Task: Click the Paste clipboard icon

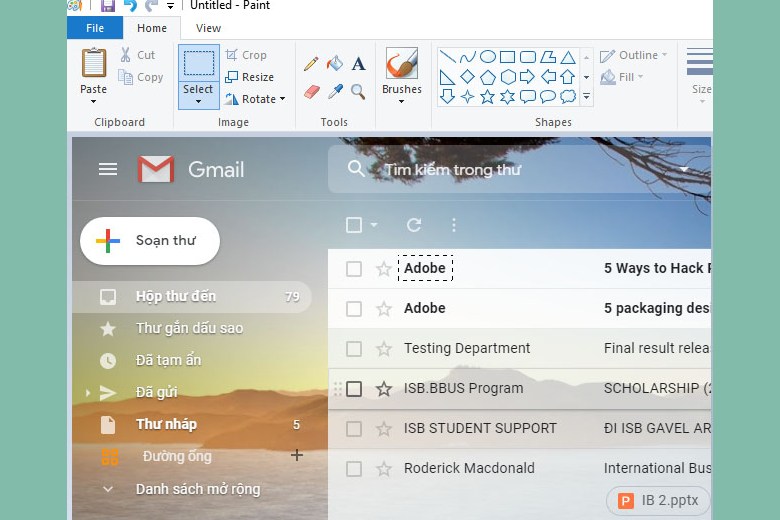Action: pos(94,63)
